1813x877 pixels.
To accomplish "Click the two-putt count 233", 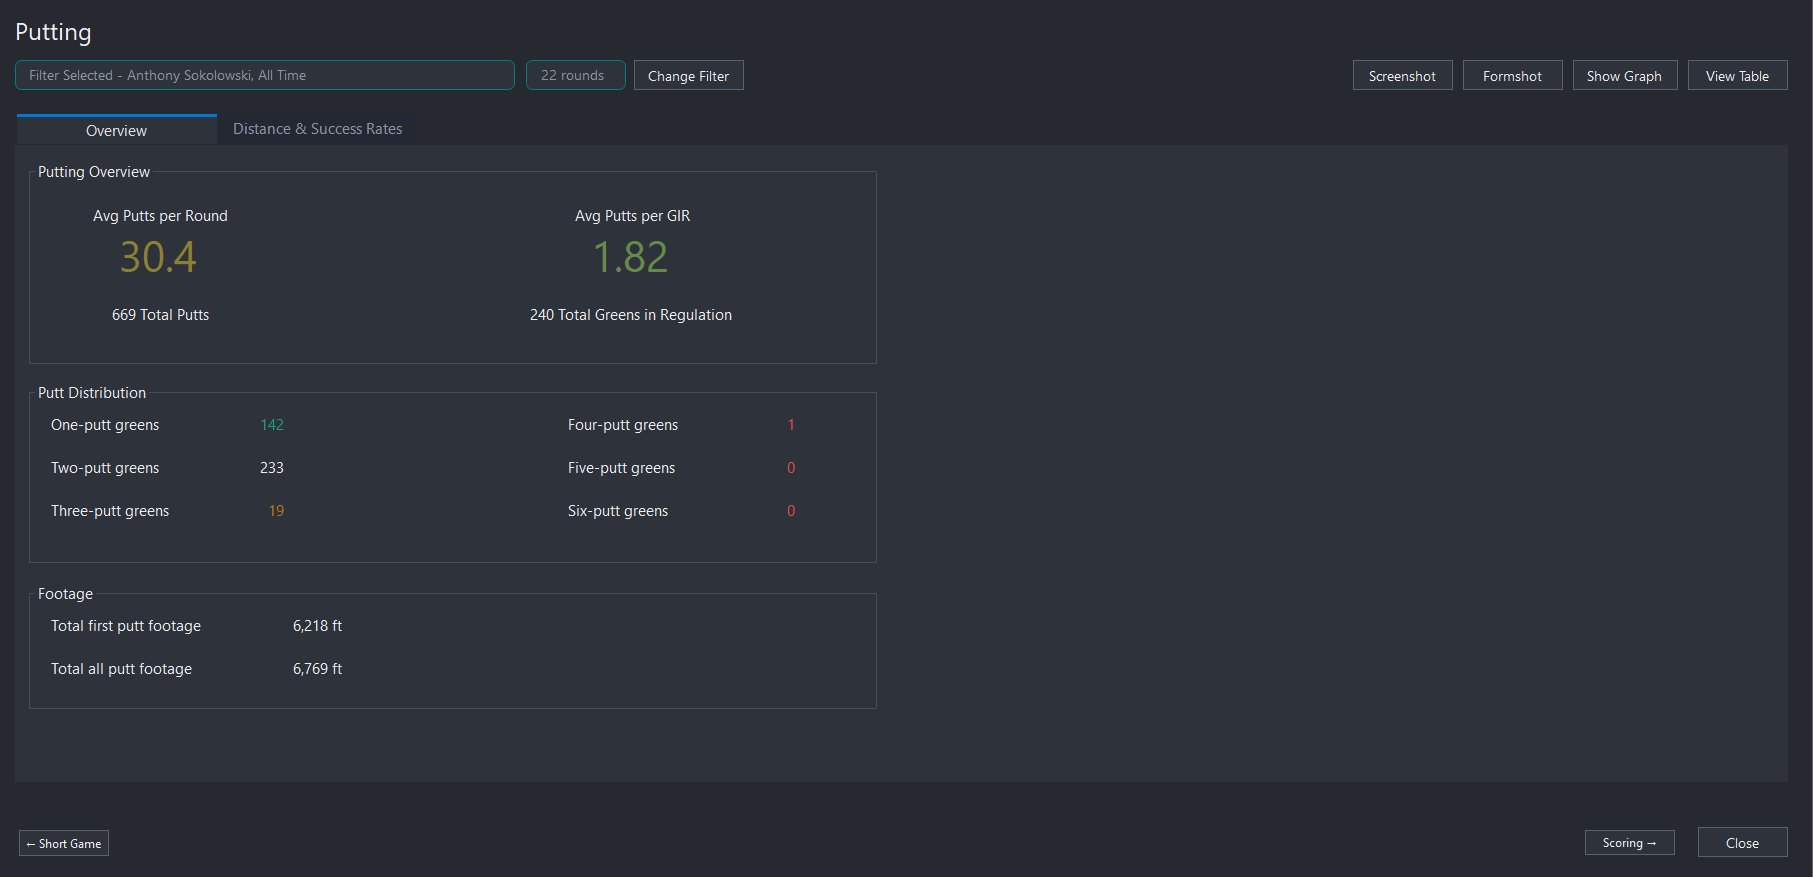I will [272, 468].
